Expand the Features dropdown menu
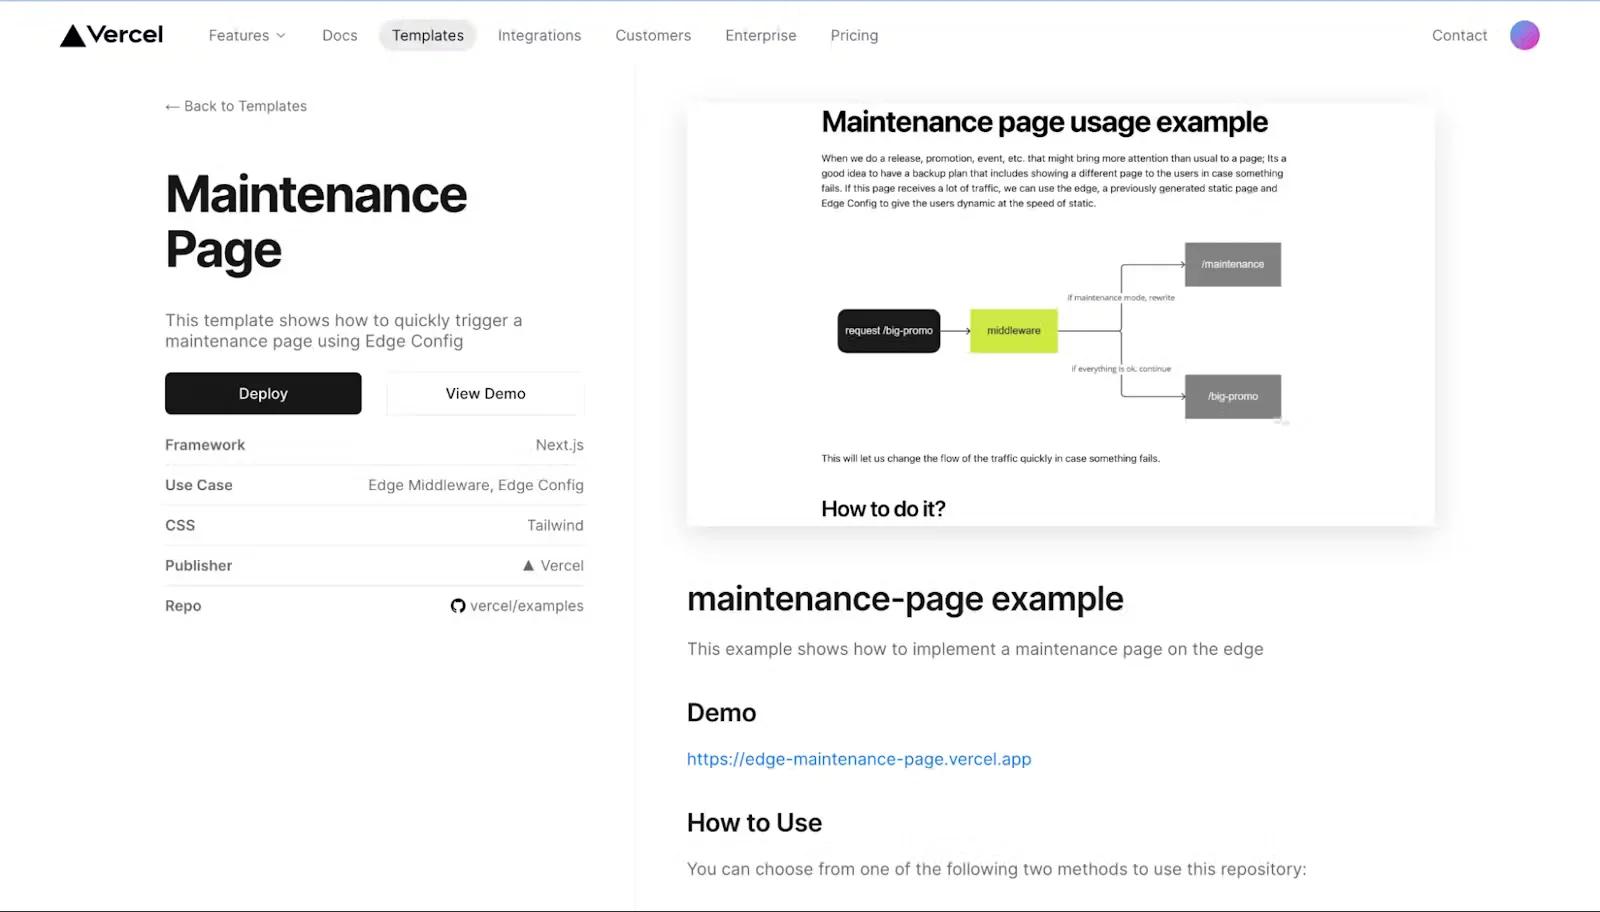1600x912 pixels. pos(247,35)
